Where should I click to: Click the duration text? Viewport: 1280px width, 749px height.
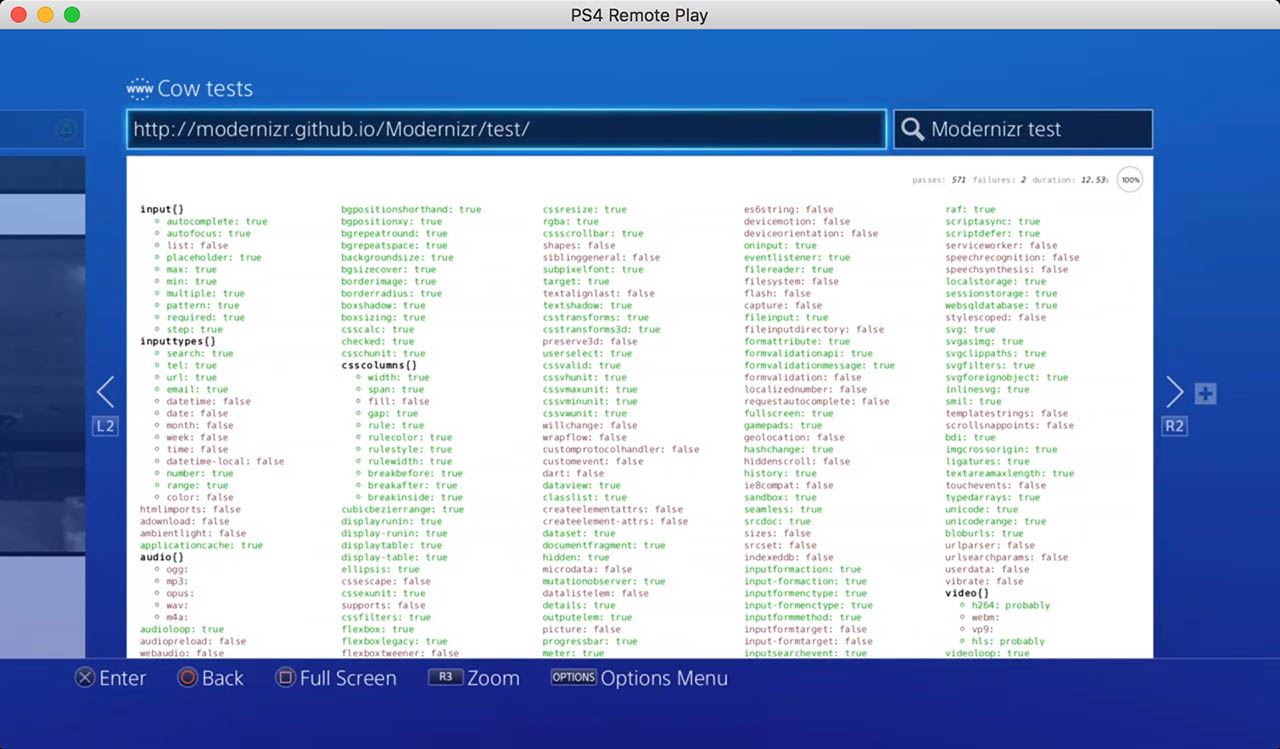tap(1071, 180)
